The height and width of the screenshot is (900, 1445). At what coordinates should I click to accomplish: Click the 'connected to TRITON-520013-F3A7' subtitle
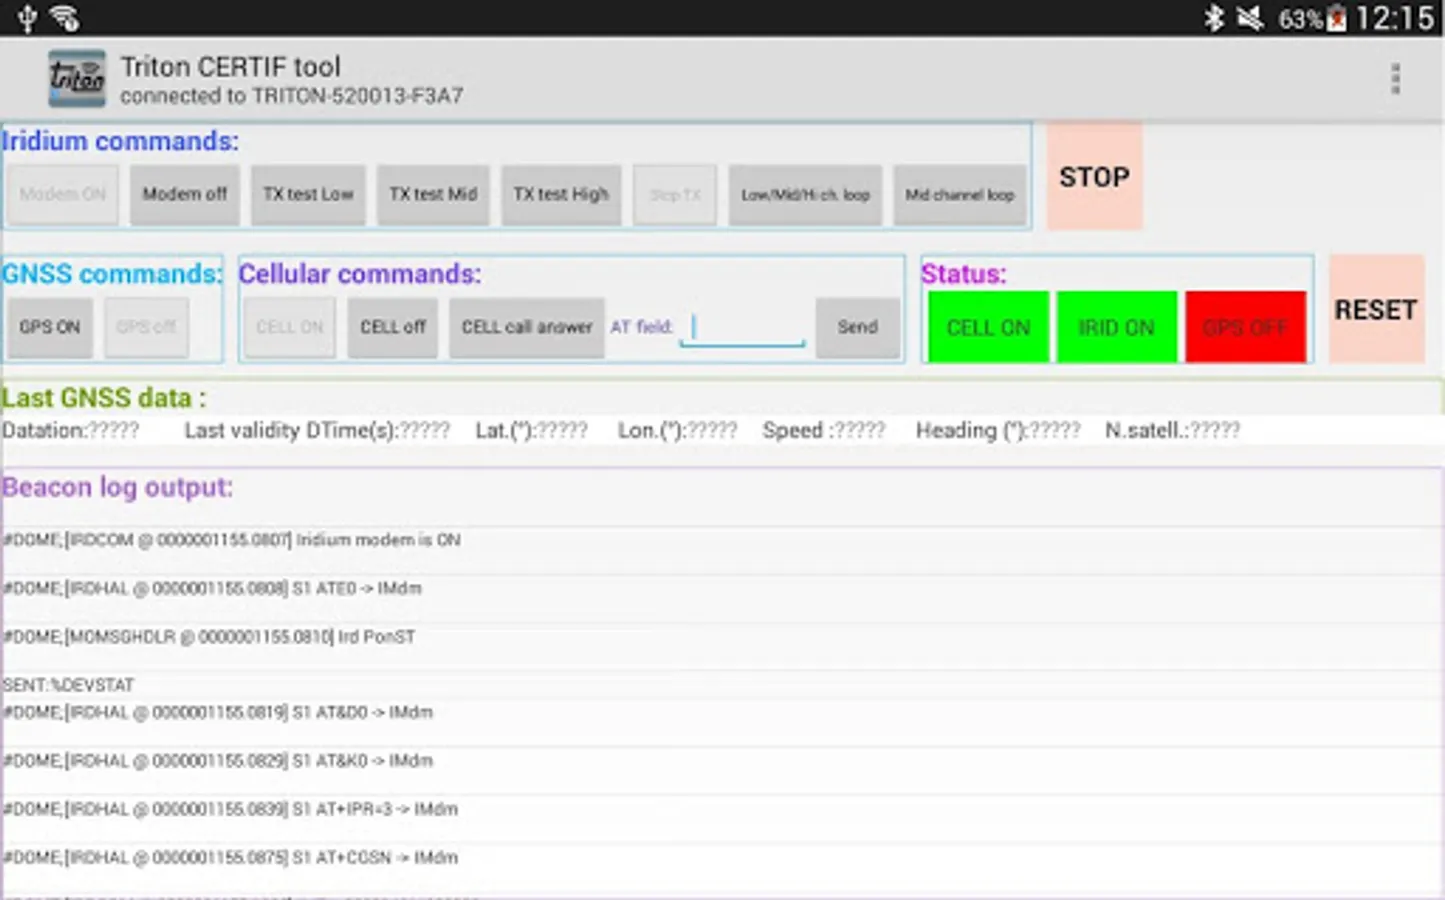(292, 96)
